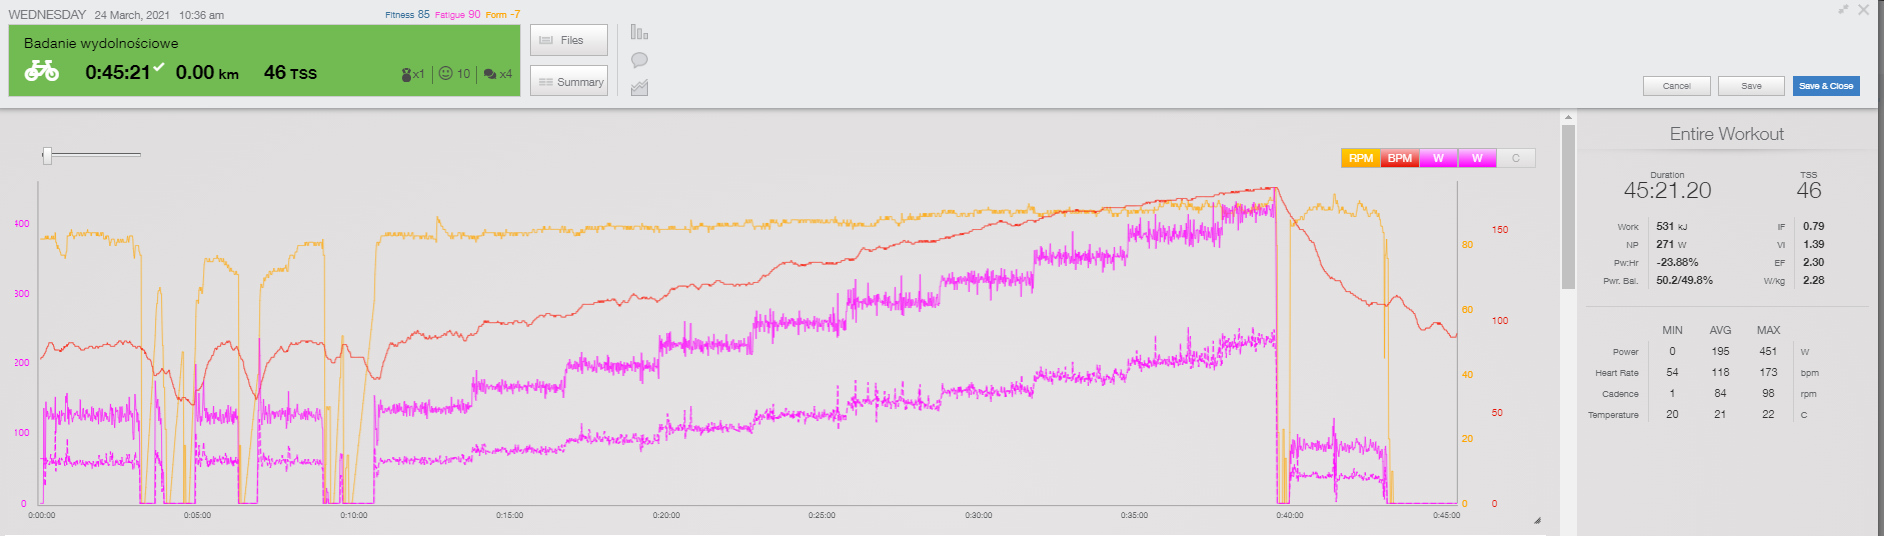Open the comments speech bubble icon
This screenshot has width=1884, height=536.
[639, 60]
